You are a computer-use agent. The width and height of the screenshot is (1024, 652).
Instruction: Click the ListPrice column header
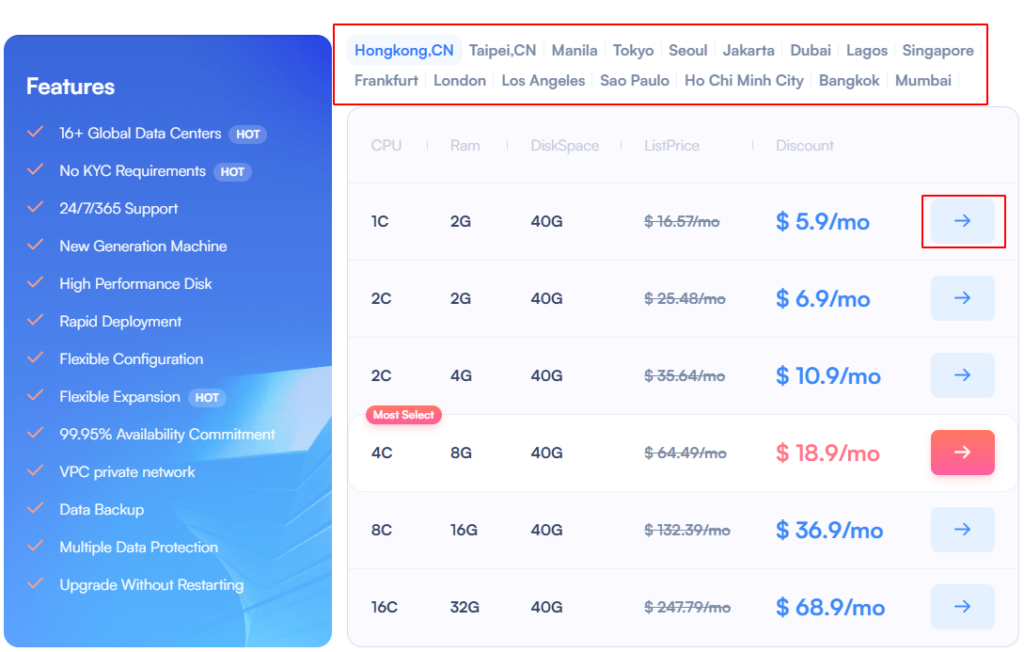[x=671, y=145]
